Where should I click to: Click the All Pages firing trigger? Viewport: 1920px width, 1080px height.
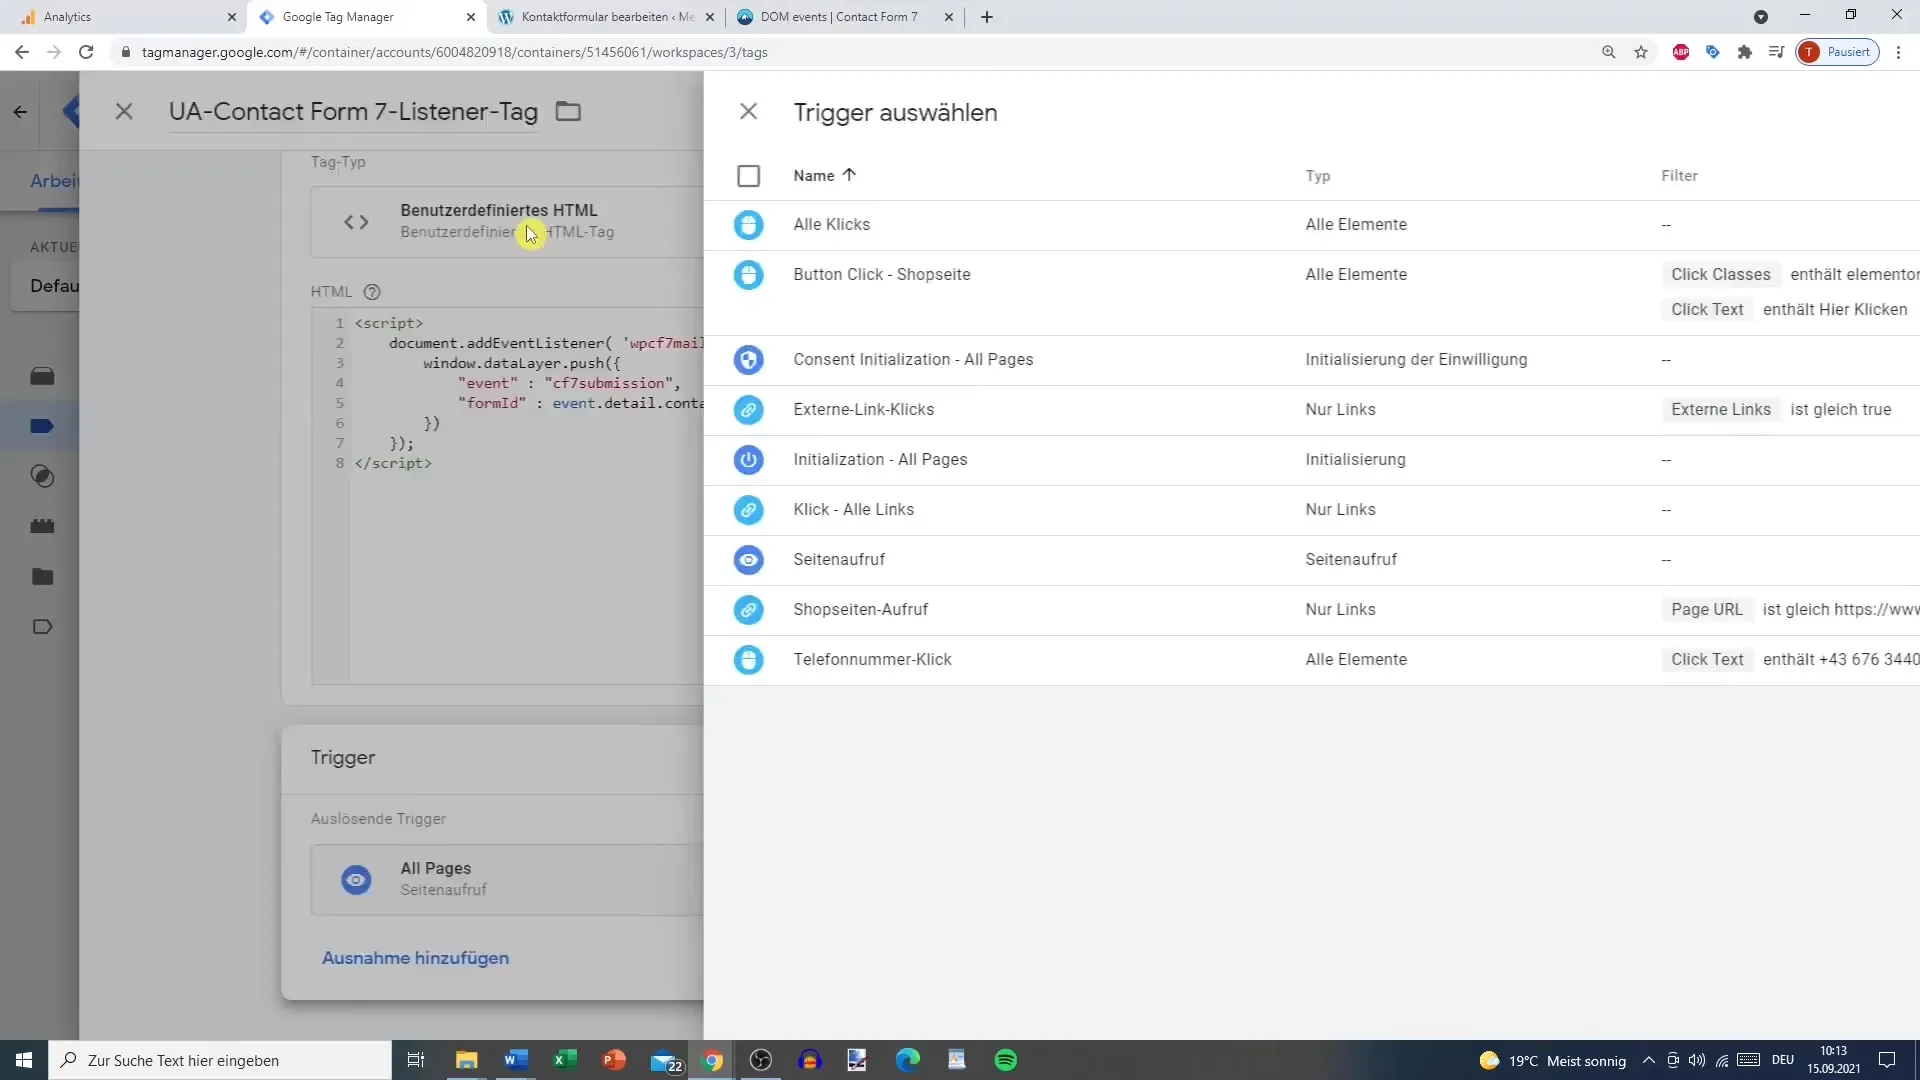click(507, 880)
